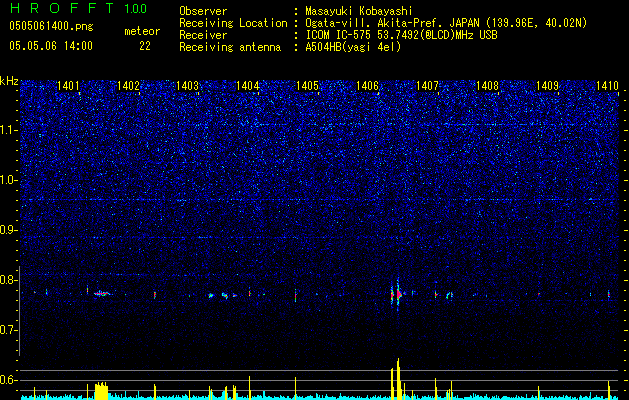This screenshot has height=400, width=629.
Task: Click the 'Receiving Location' label
Action: 233,24
